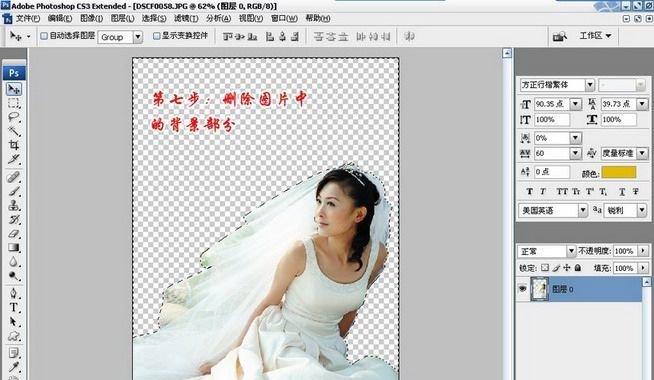Image resolution: width=654 pixels, height=380 pixels.
Task: Open the 滤镜(T) menu
Action: (x=186, y=18)
